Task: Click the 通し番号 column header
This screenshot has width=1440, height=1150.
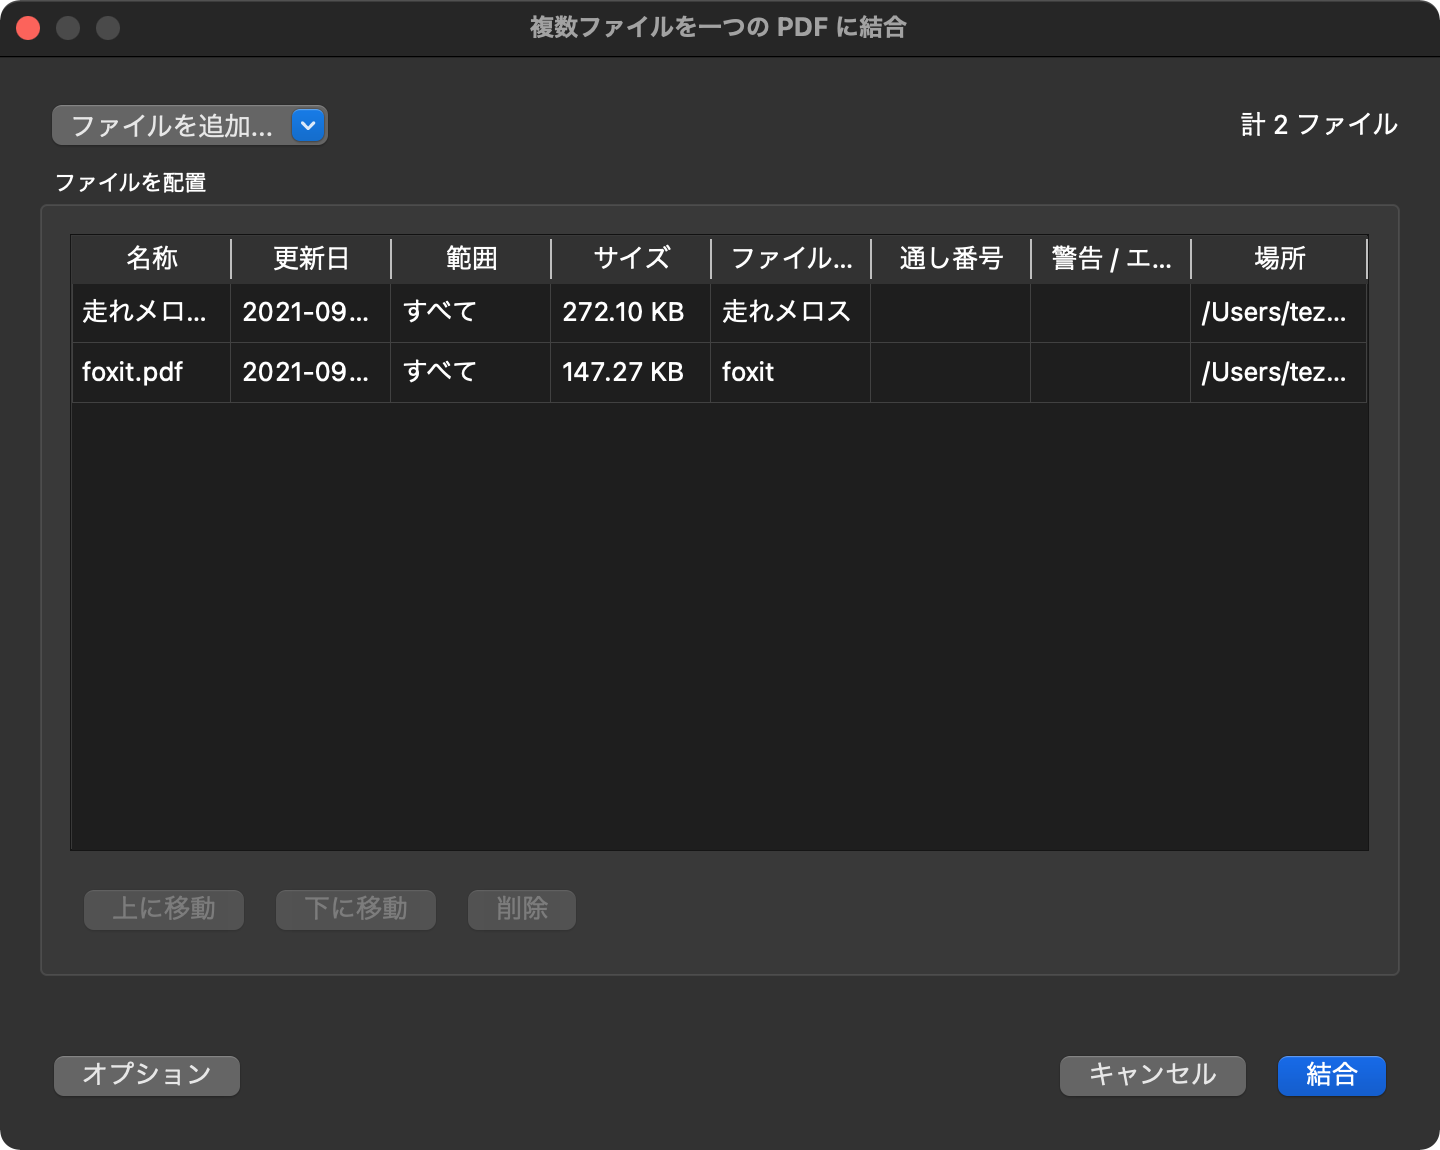Action: (x=951, y=258)
